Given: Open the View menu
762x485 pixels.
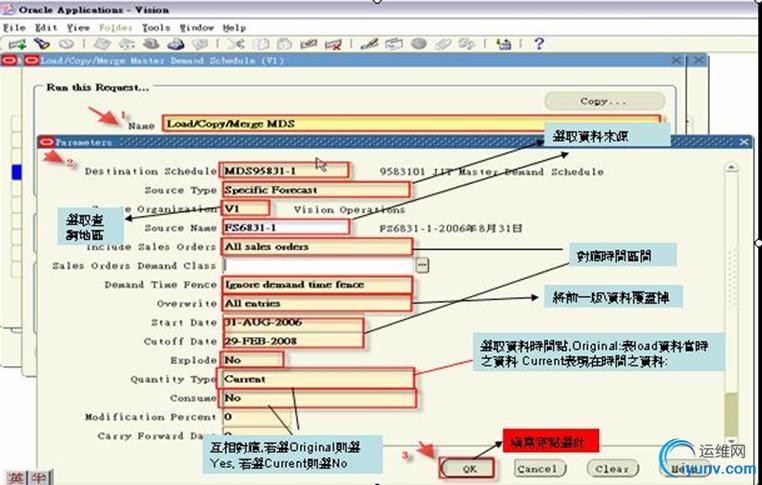Looking at the screenshot, I should (x=78, y=28).
